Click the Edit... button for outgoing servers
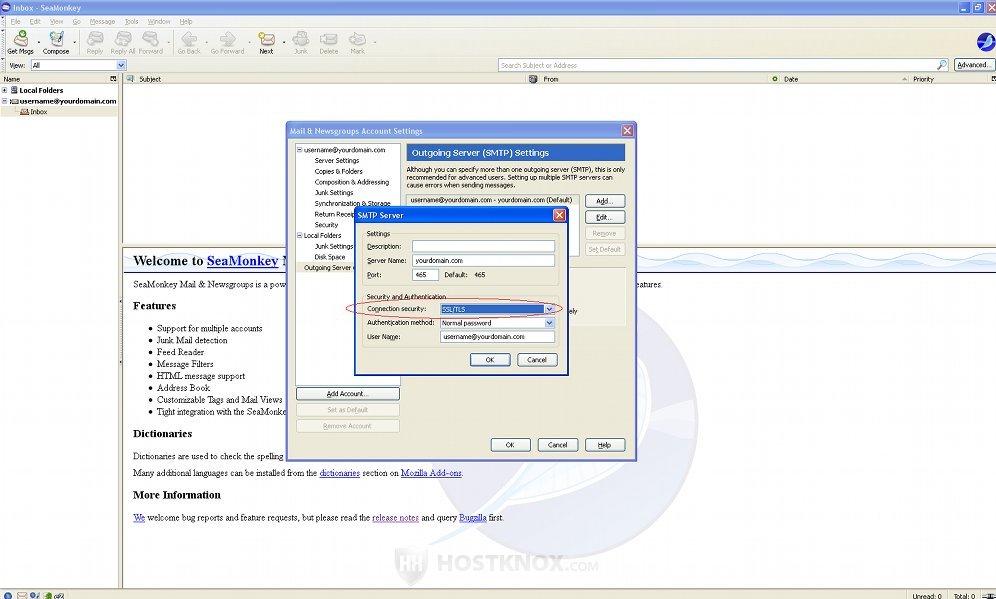This screenshot has height=599, width=996. tap(605, 217)
